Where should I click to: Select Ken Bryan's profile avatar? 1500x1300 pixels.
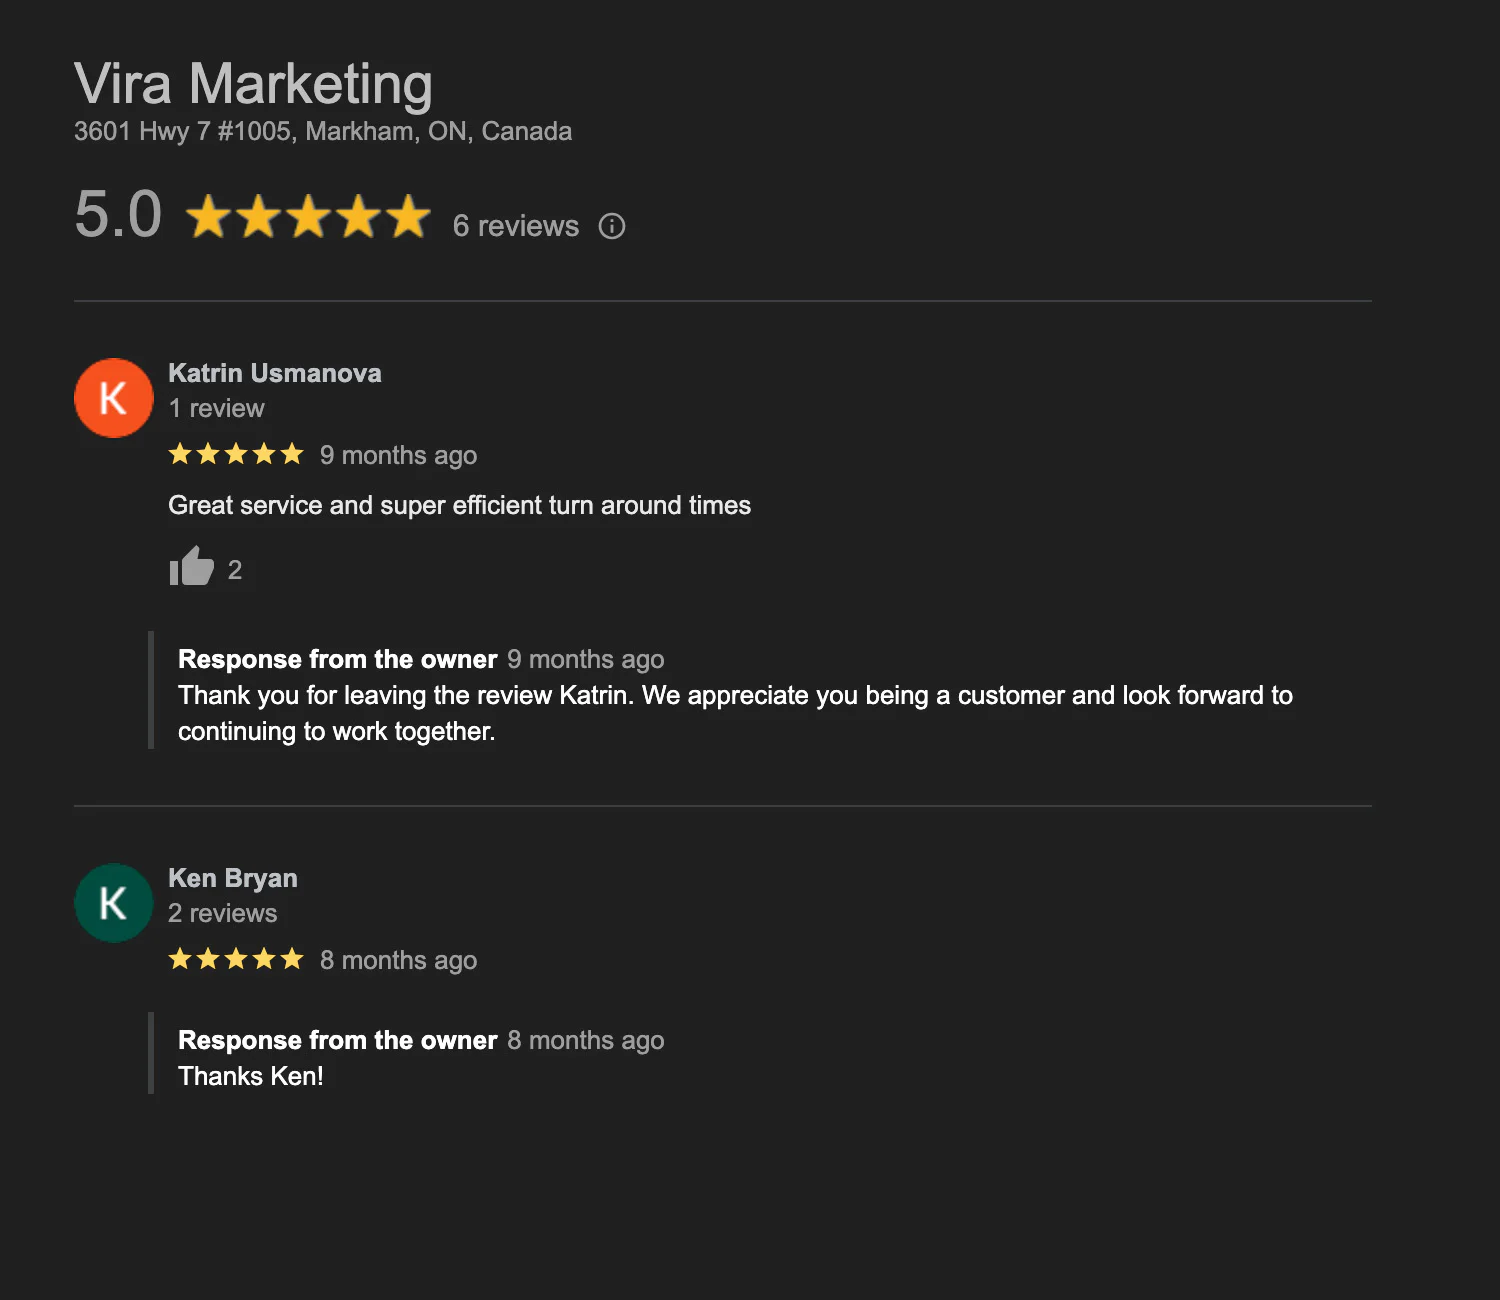pos(113,902)
